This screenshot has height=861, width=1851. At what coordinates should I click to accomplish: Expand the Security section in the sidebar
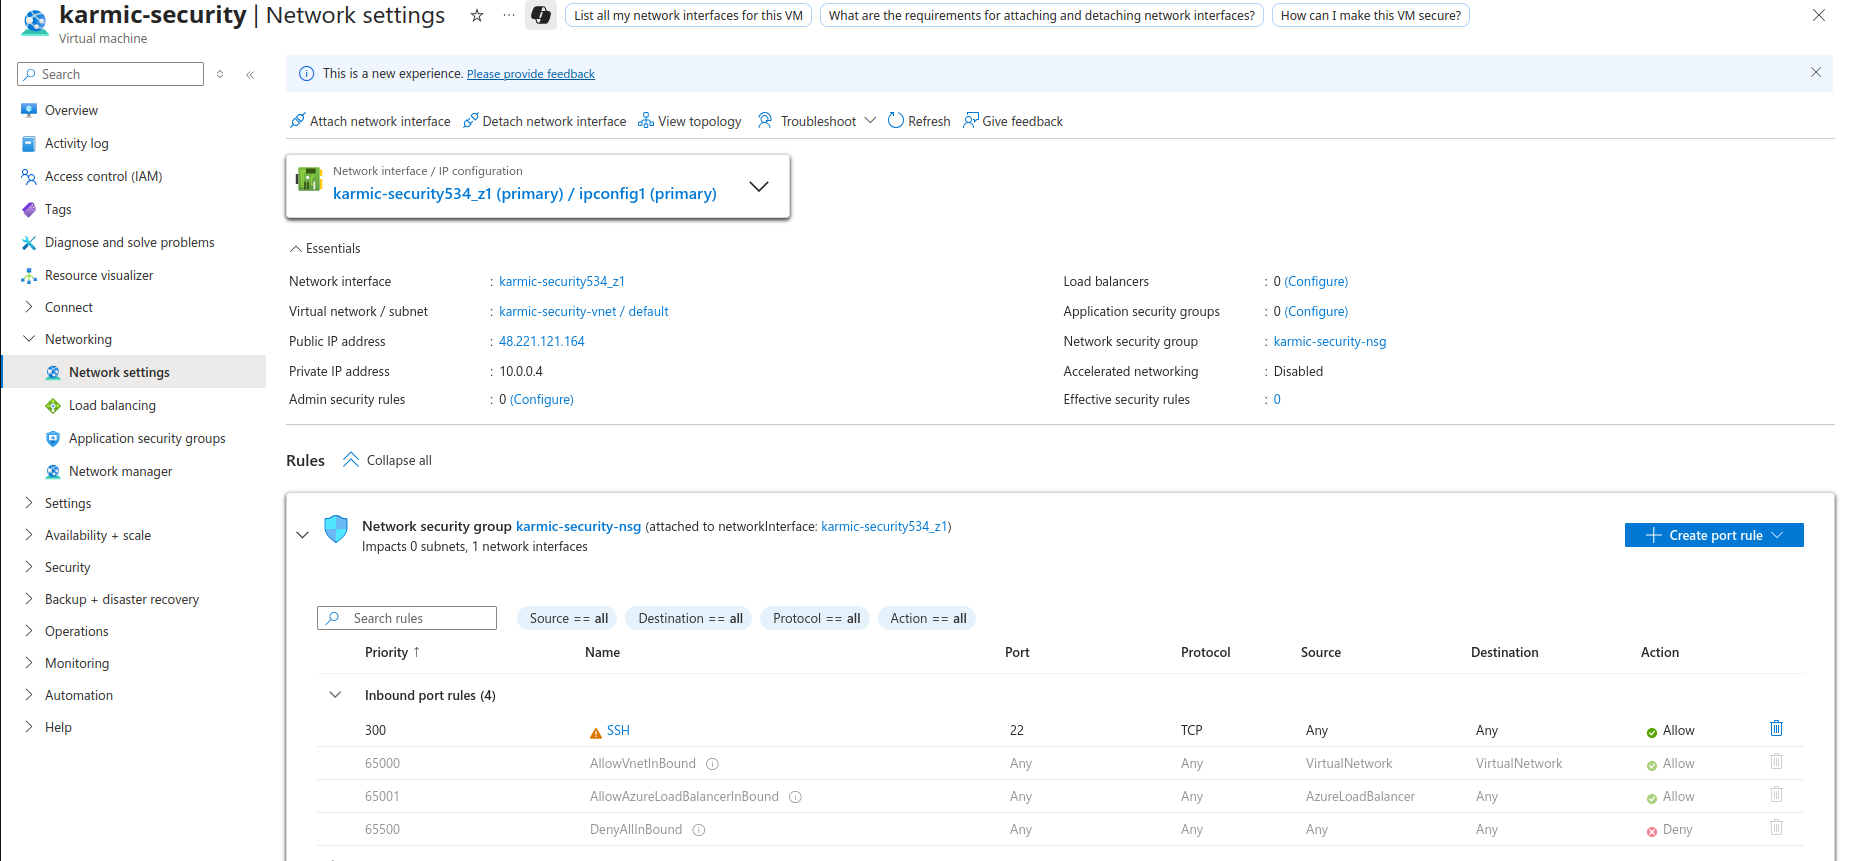point(29,567)
